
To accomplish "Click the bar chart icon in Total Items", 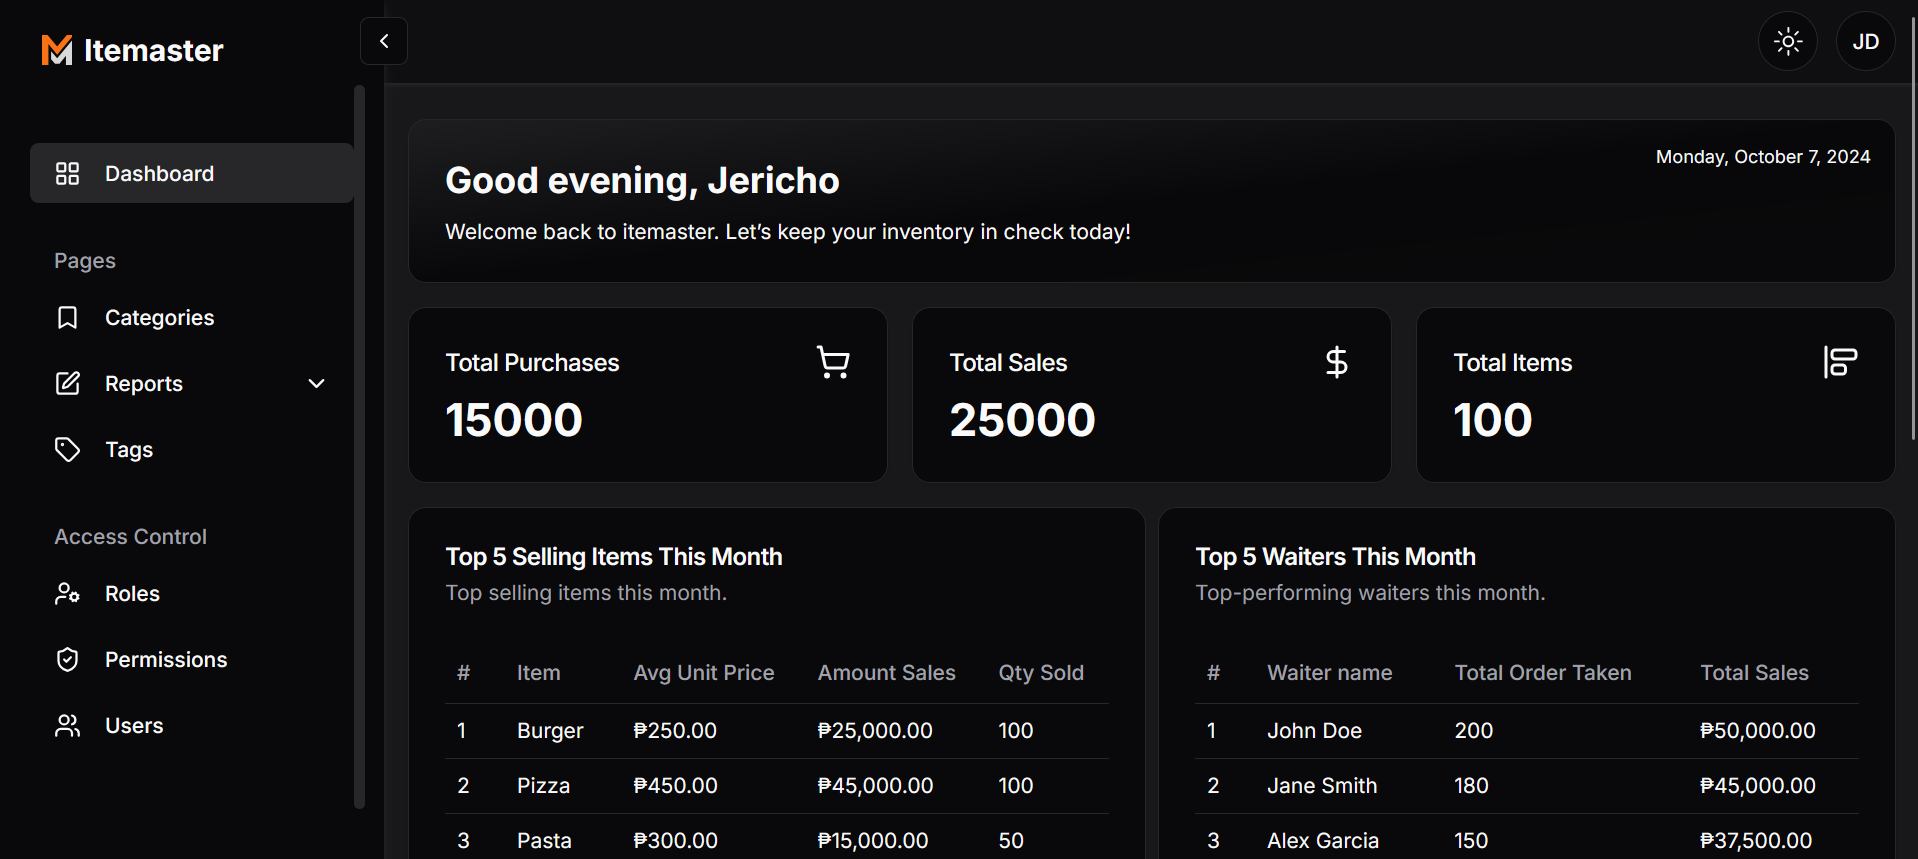I will coord(1840,362).
